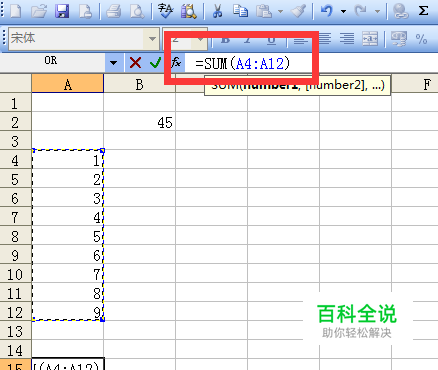Select the Format Painter brush
The width and height of the screenshot is (438, 370).
click(298, 11)
